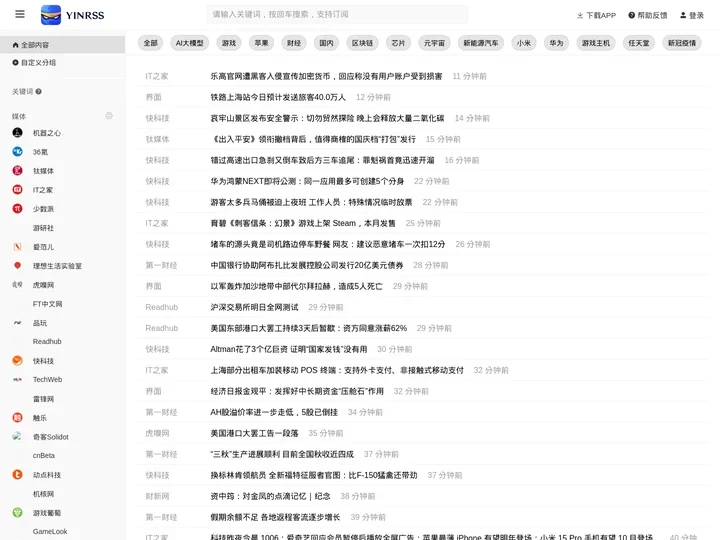The image size is (720, 540).
Task: Select 机核网 in the media list
Action: click(x=43, y=494)
